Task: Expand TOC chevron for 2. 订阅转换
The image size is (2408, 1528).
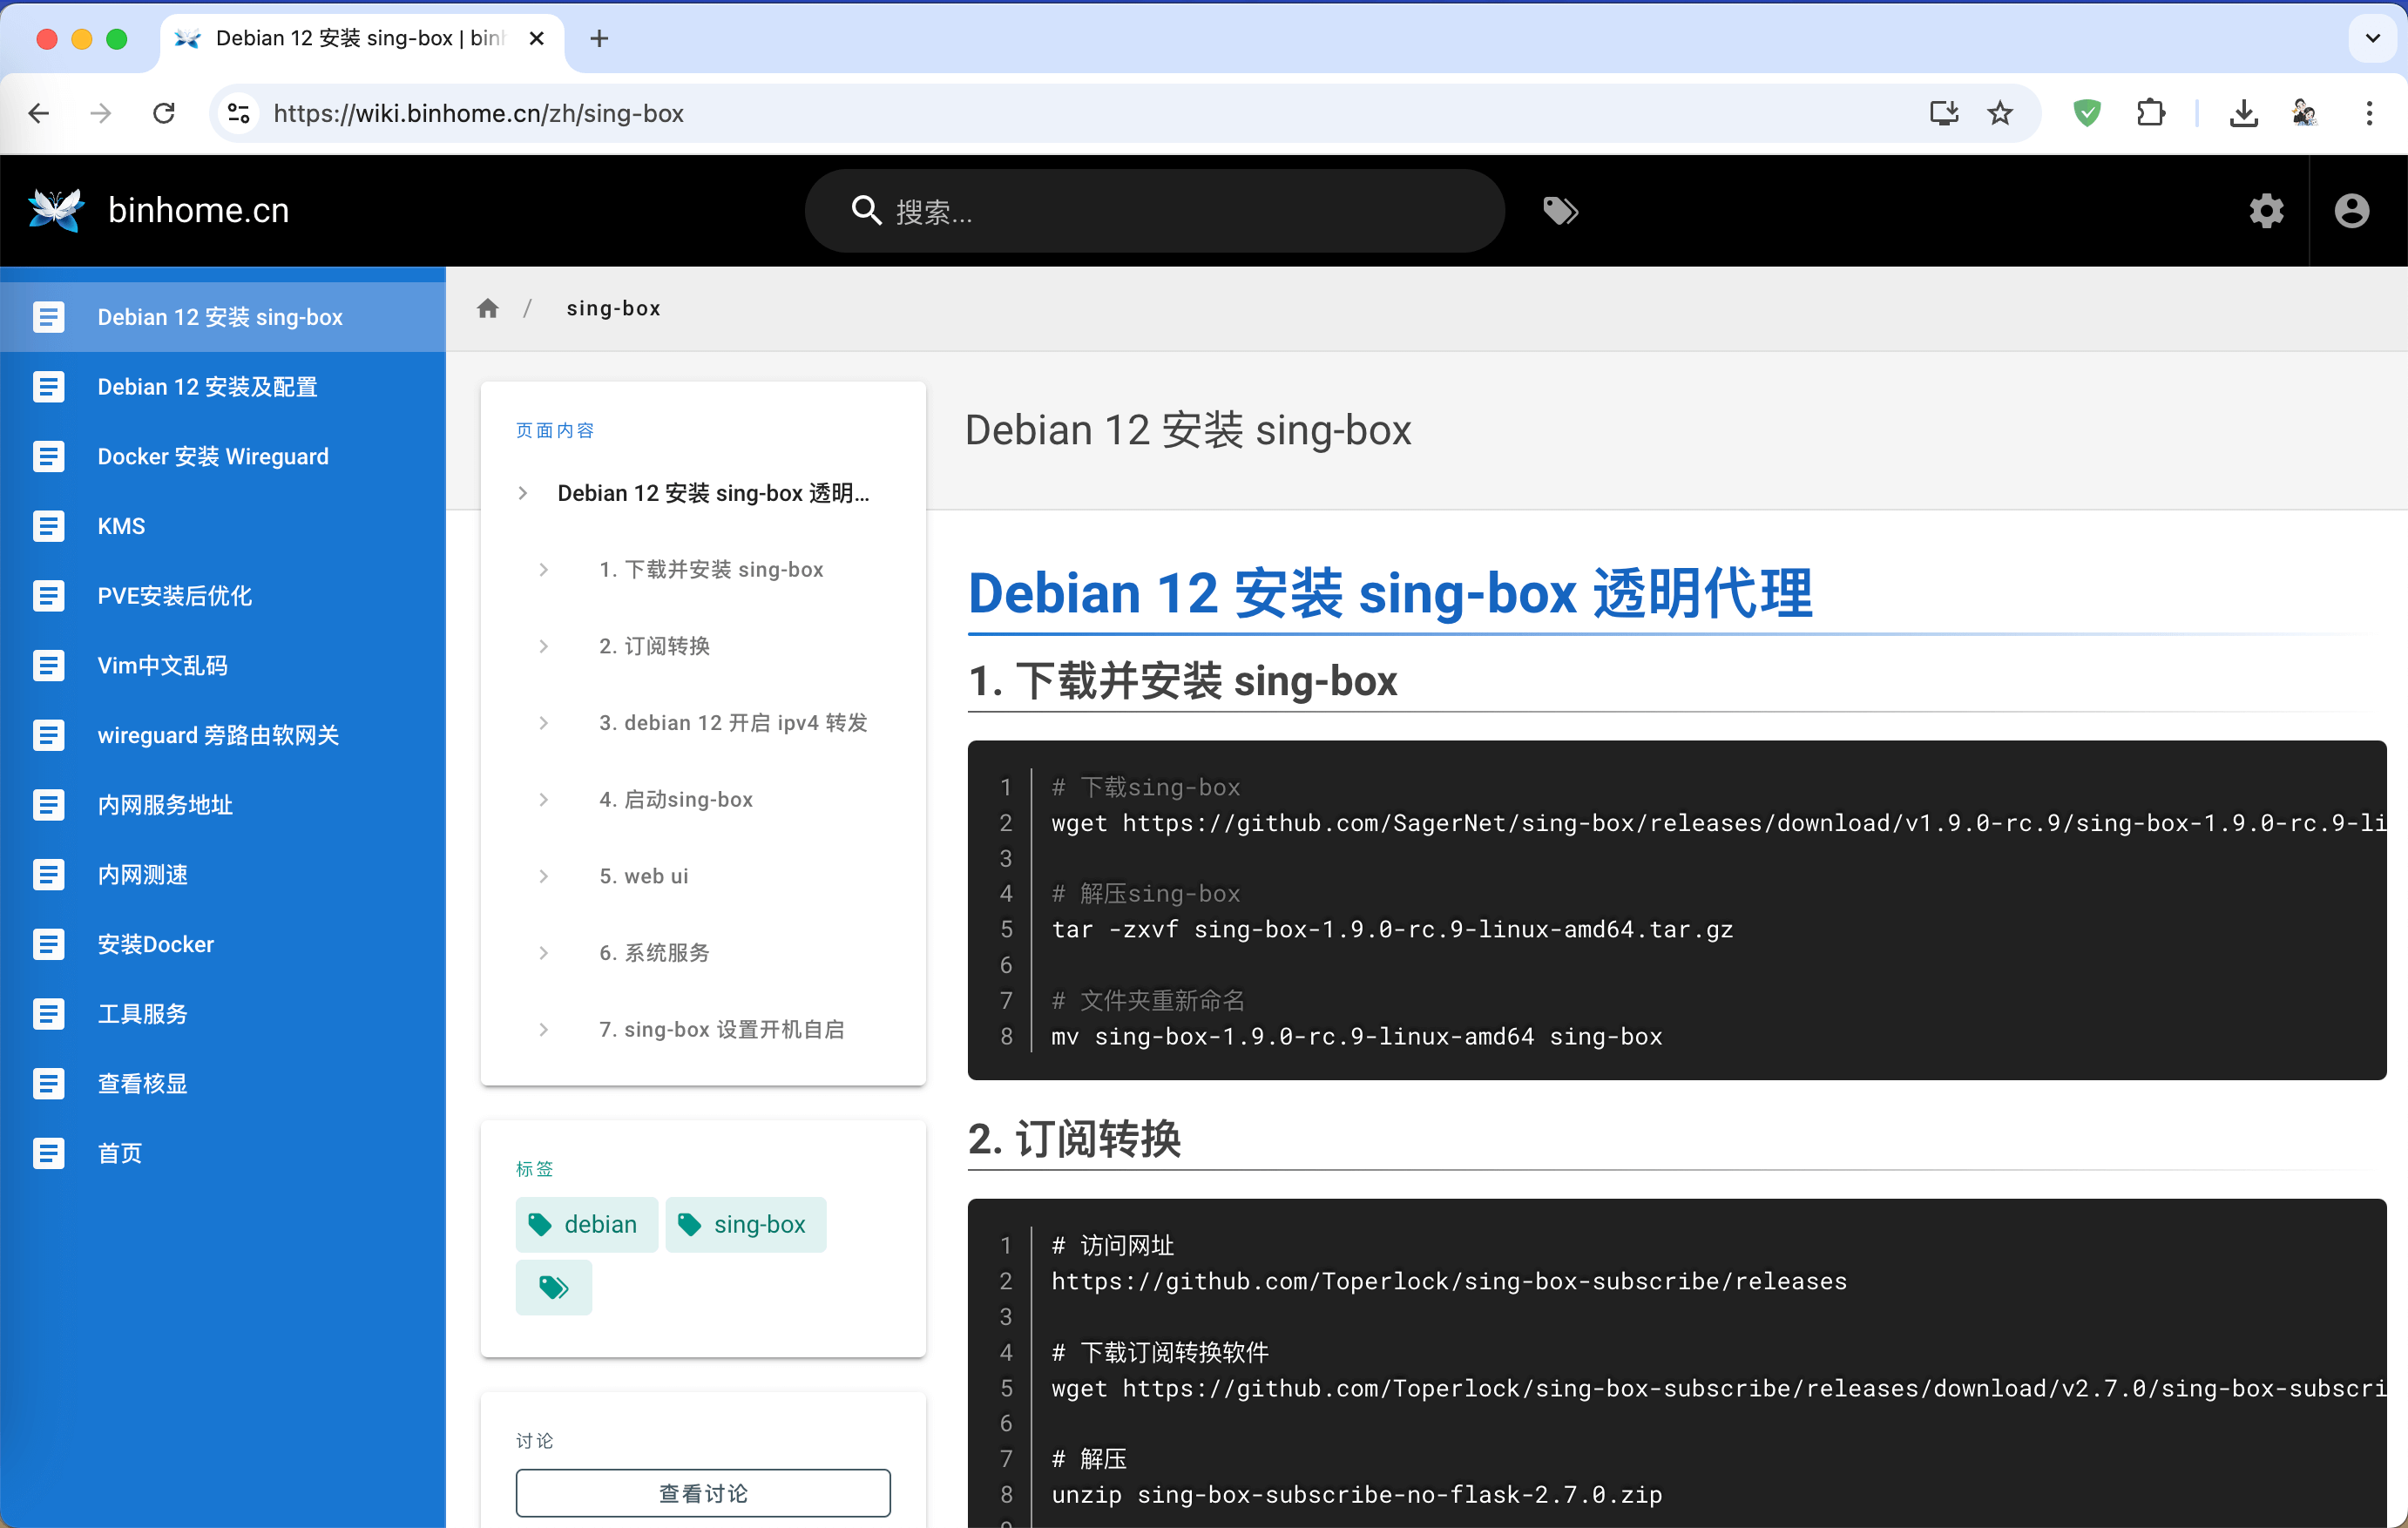Action: tap(544, 646)
